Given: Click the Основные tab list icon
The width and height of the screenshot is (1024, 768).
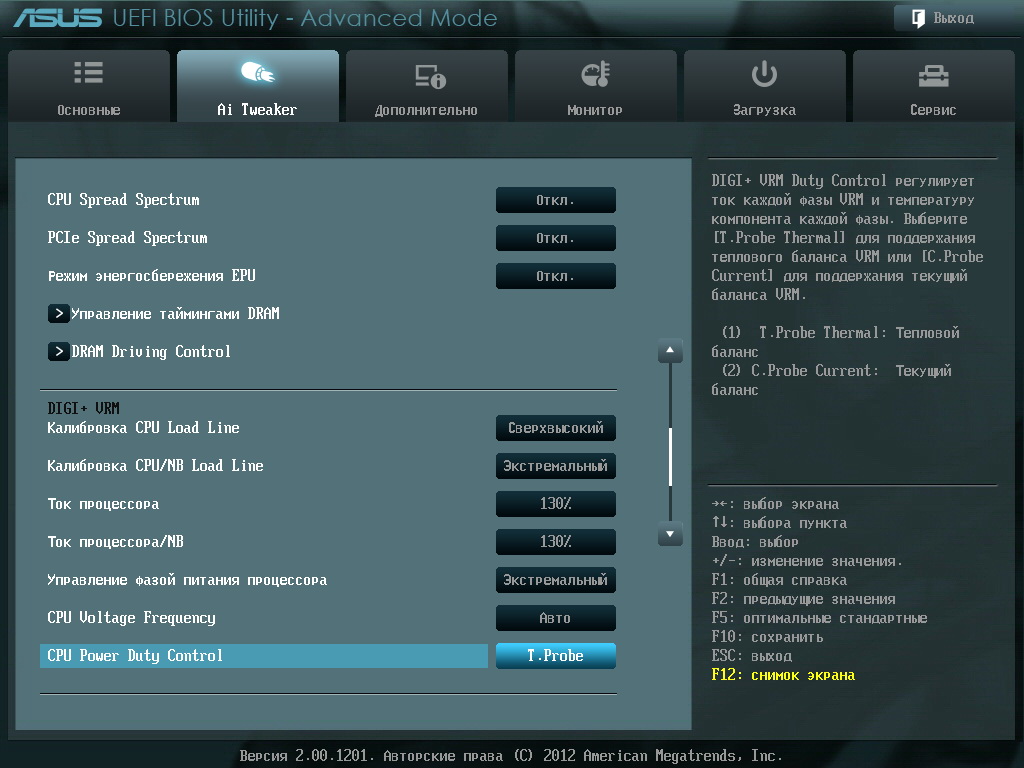Looking at the screenshot, I should tap(88, 74).
